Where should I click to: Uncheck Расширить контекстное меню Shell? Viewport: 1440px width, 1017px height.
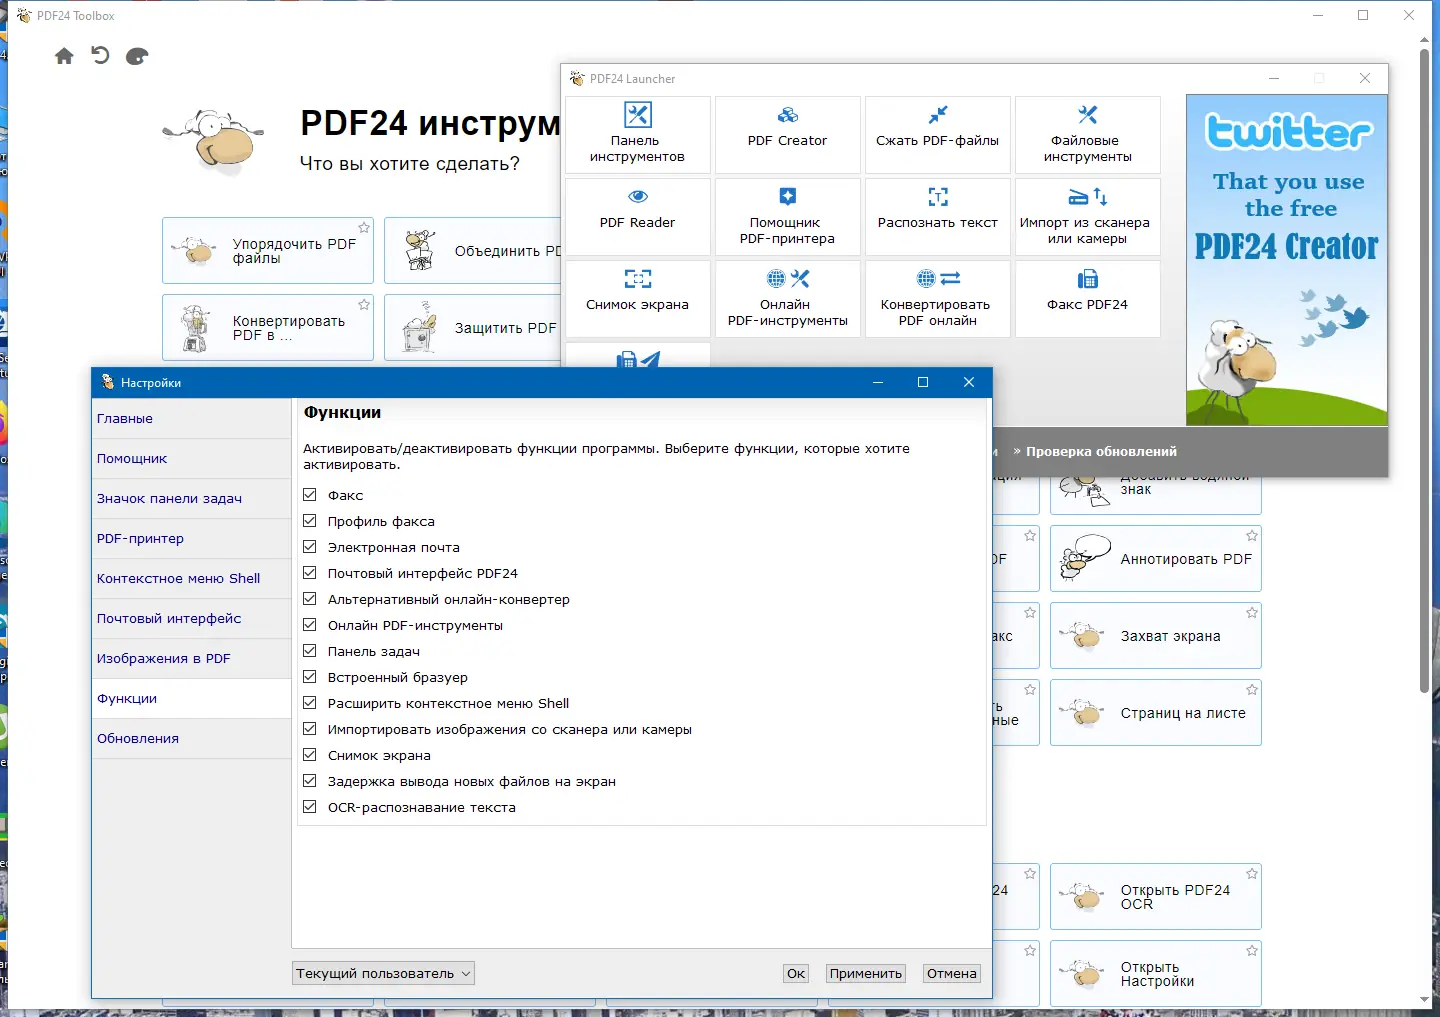point(310,703)
